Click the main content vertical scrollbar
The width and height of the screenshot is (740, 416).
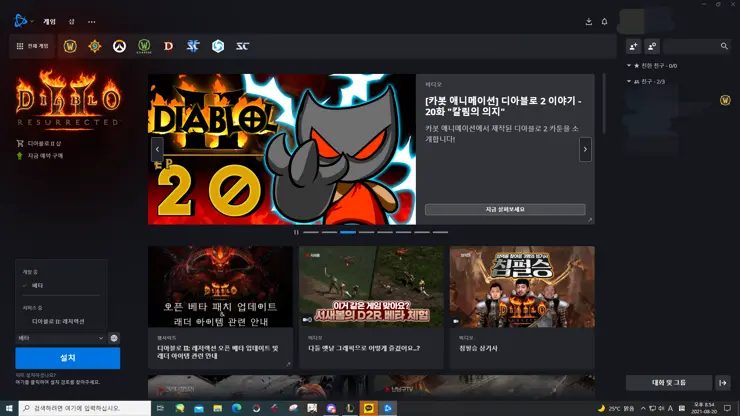coord(604,104)
